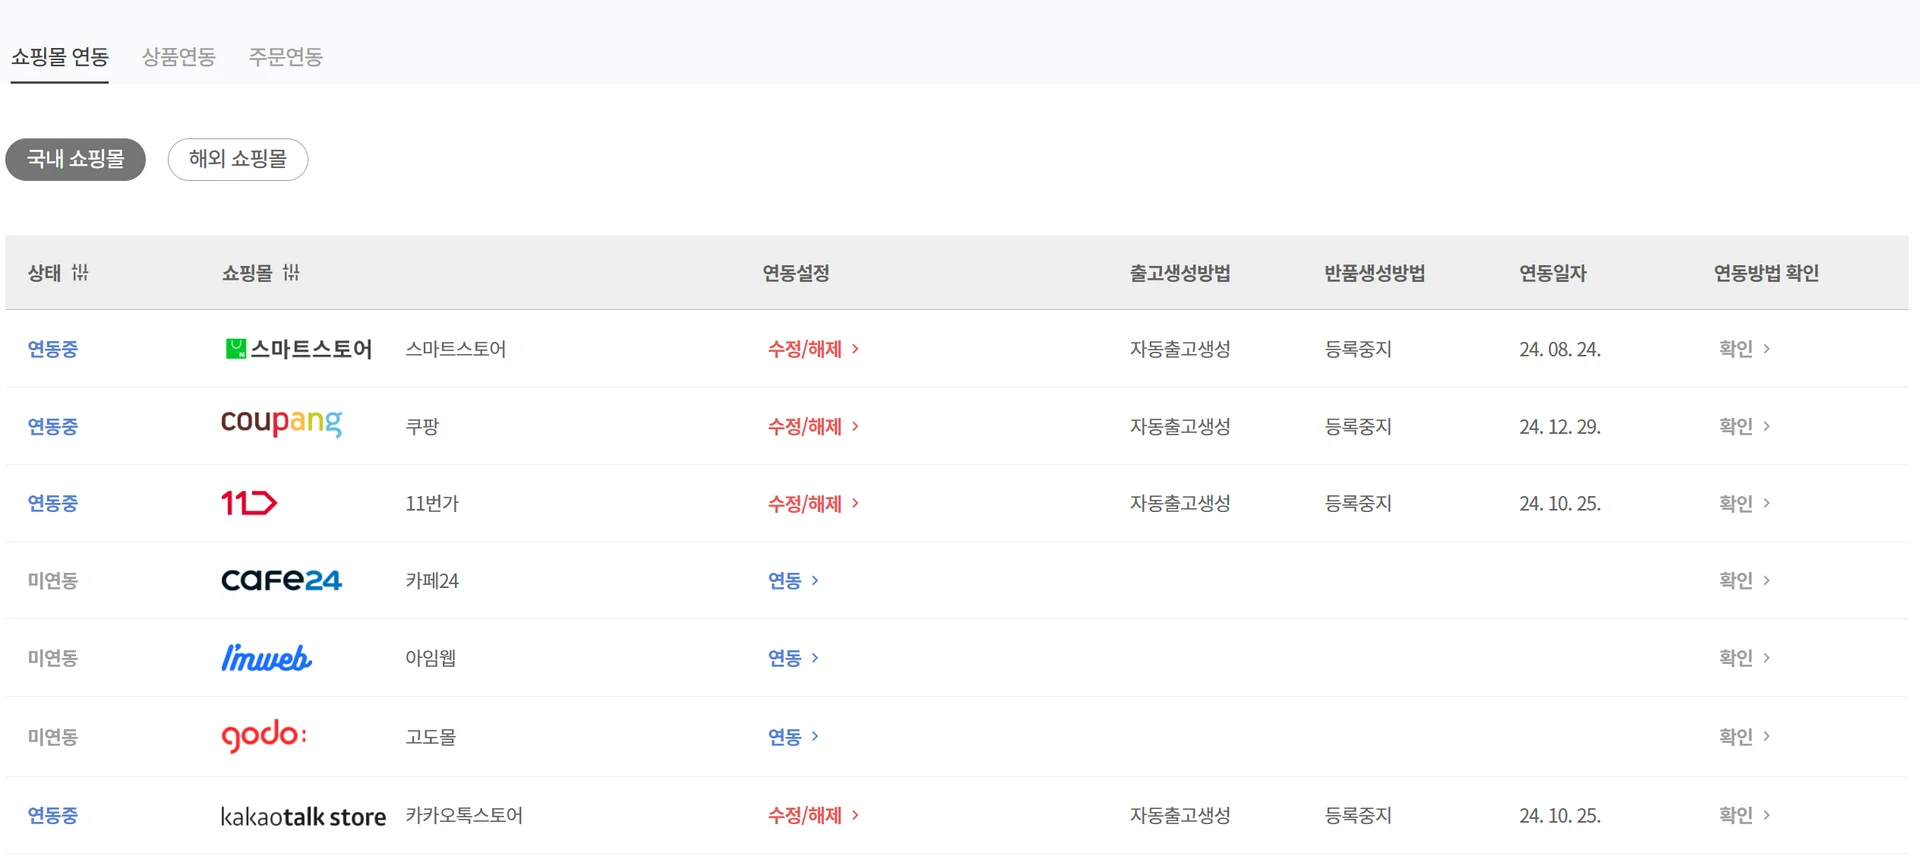Open the 주문연동 tab
This screenshot has width=1920, height=857.
tap(286, 57)
